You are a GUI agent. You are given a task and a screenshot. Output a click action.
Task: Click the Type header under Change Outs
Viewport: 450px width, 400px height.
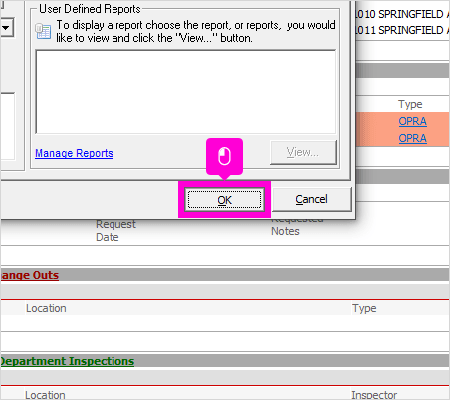click(x=364, y=308)
